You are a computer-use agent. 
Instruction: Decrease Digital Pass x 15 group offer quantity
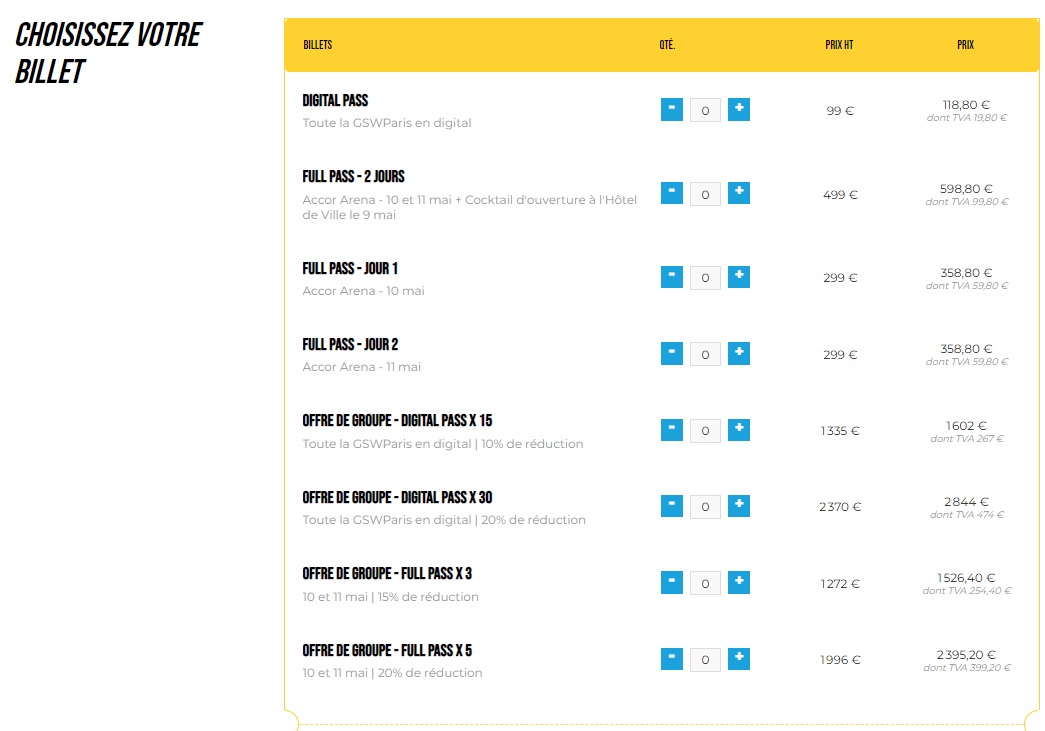coord(672,430)
